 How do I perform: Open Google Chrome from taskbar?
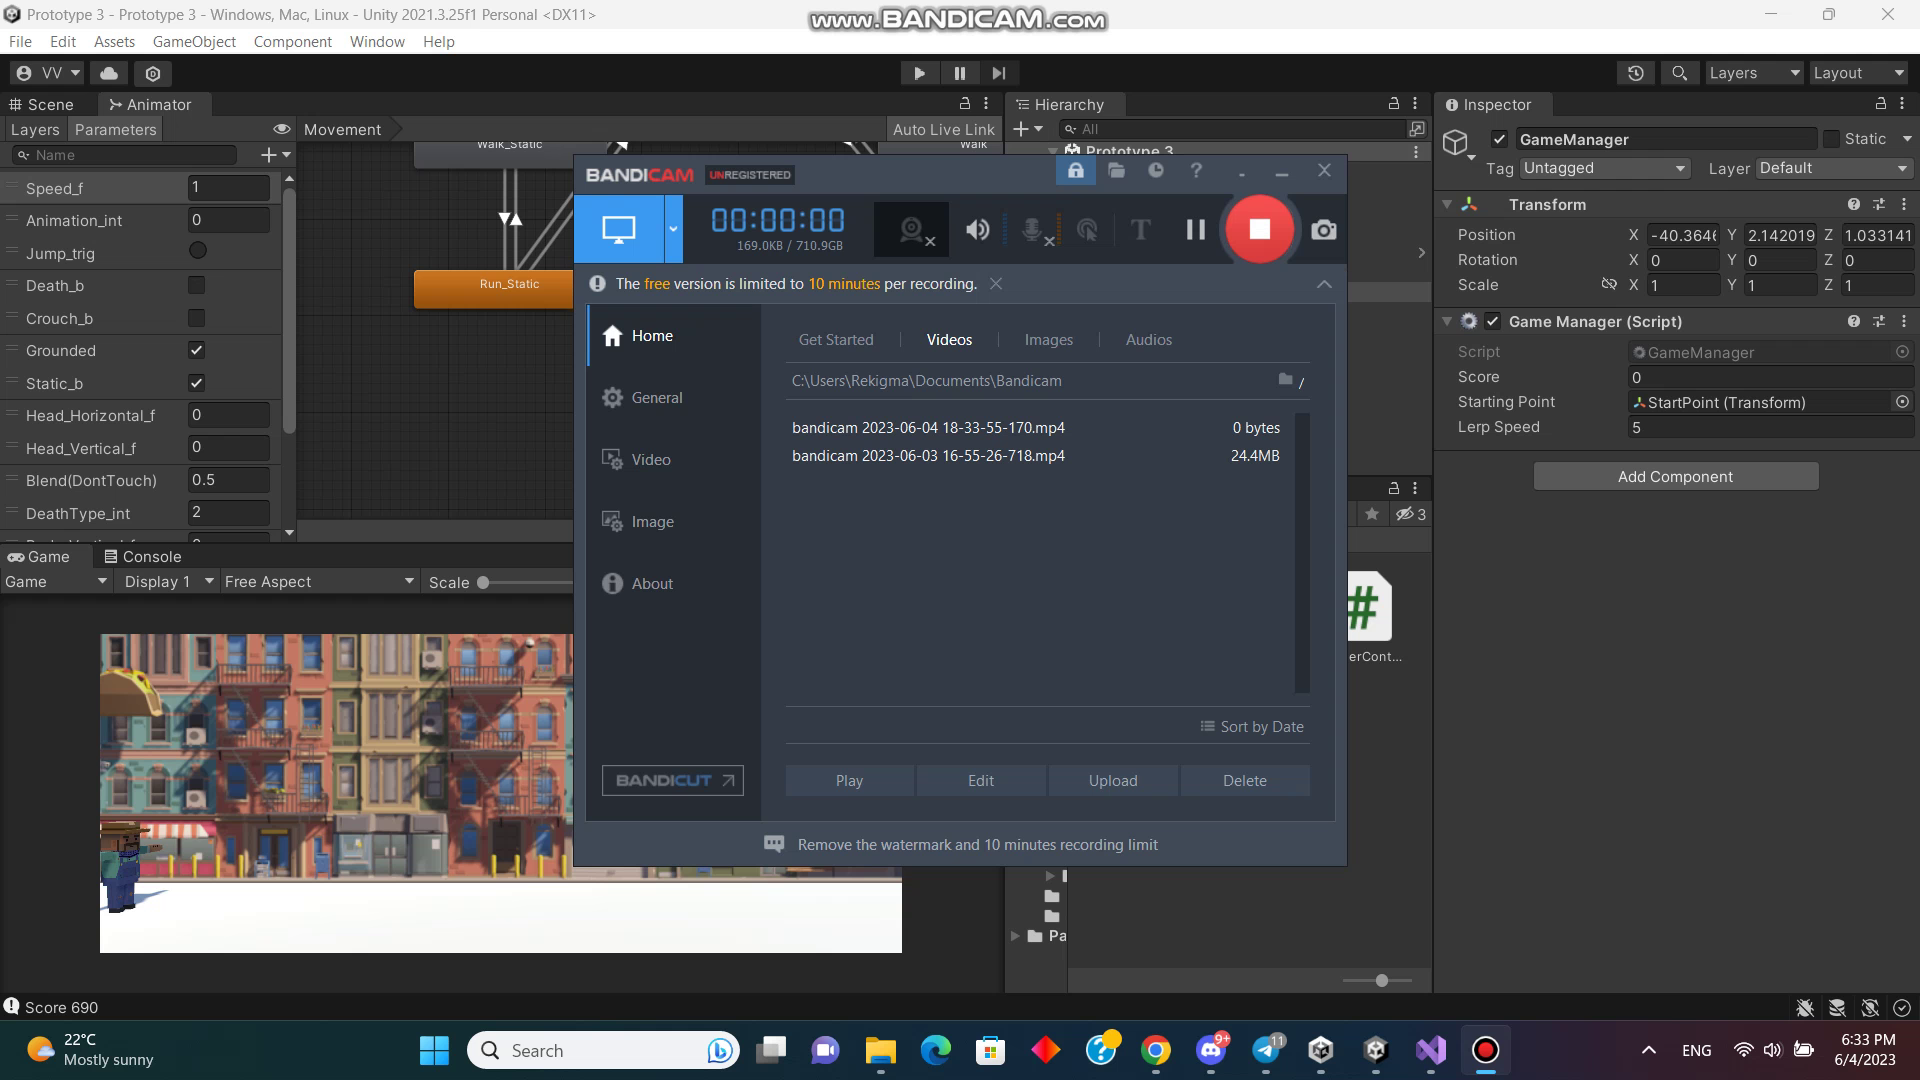(x=1156, y=1050)
